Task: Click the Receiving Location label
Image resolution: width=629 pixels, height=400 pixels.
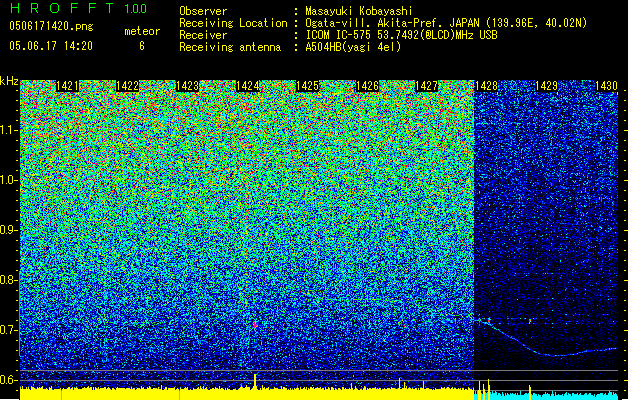Action: [233, 23]
